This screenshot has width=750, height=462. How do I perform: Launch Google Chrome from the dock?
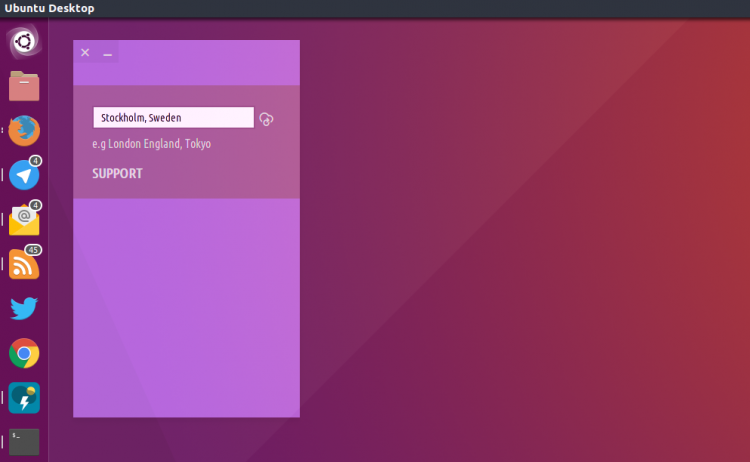[x=24, y=353]
